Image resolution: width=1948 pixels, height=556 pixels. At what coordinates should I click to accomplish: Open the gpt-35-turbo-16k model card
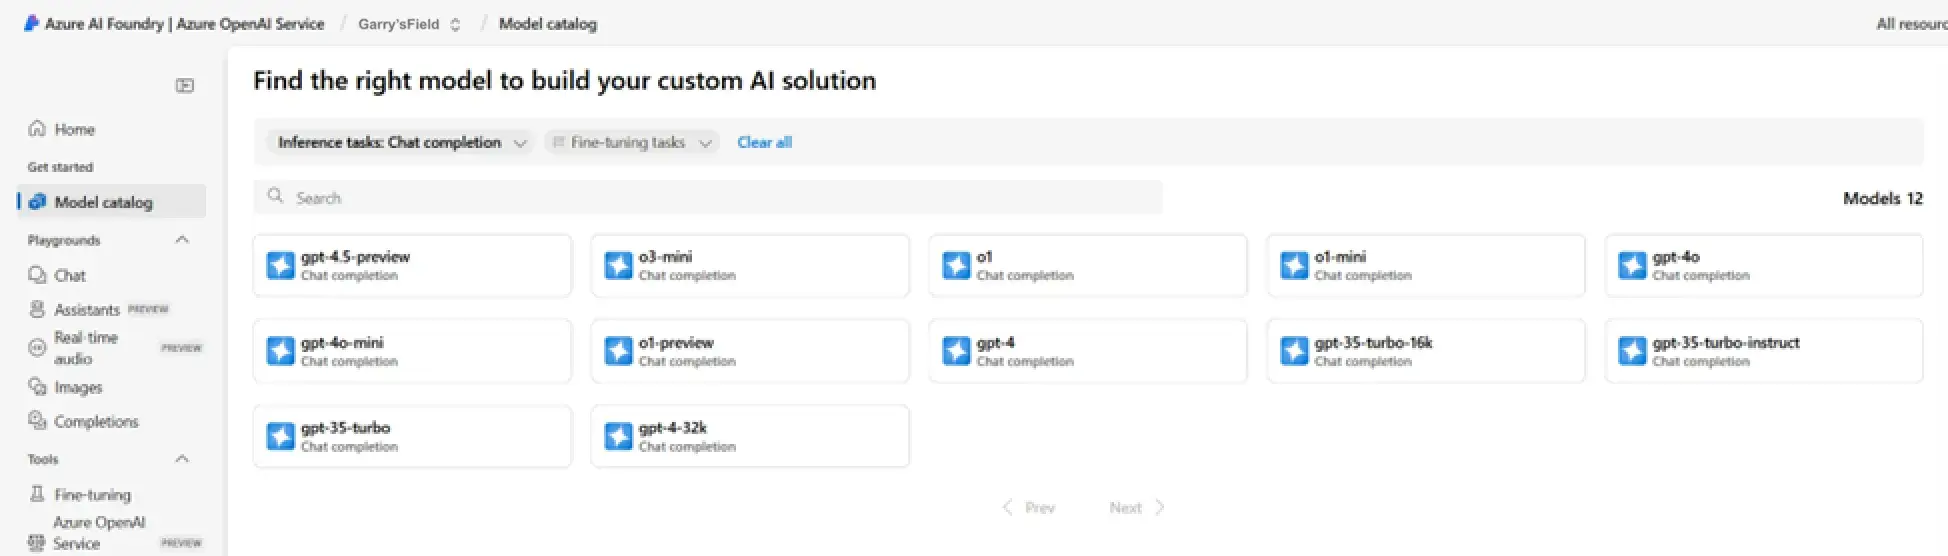point(1426,351)
